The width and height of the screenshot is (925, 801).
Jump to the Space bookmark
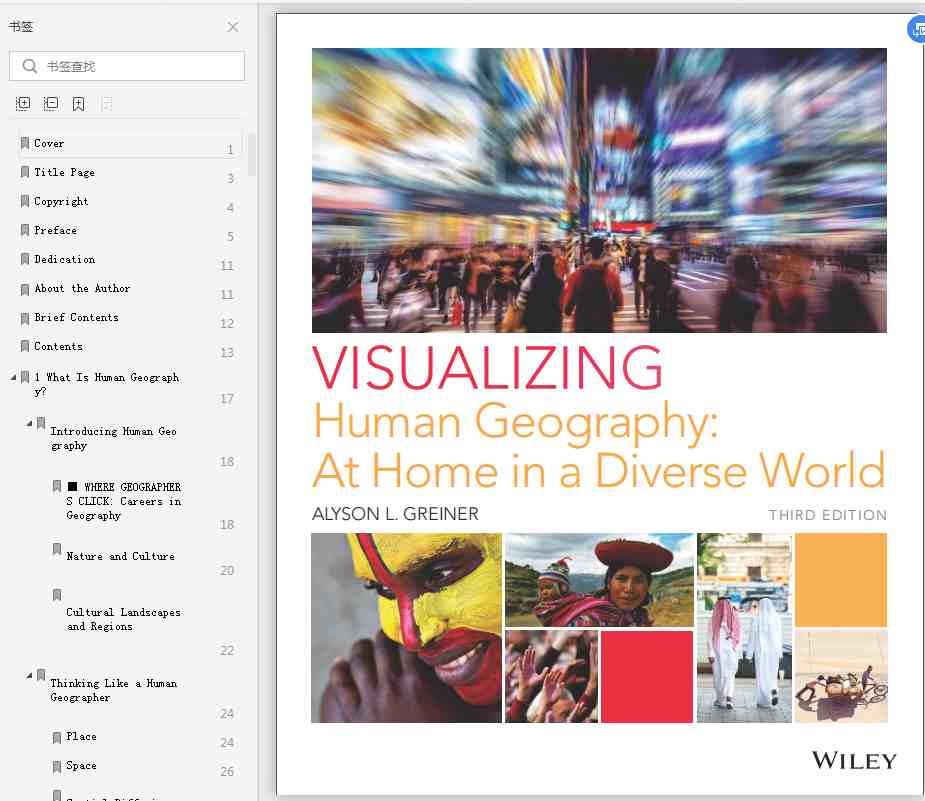point(81,765)
